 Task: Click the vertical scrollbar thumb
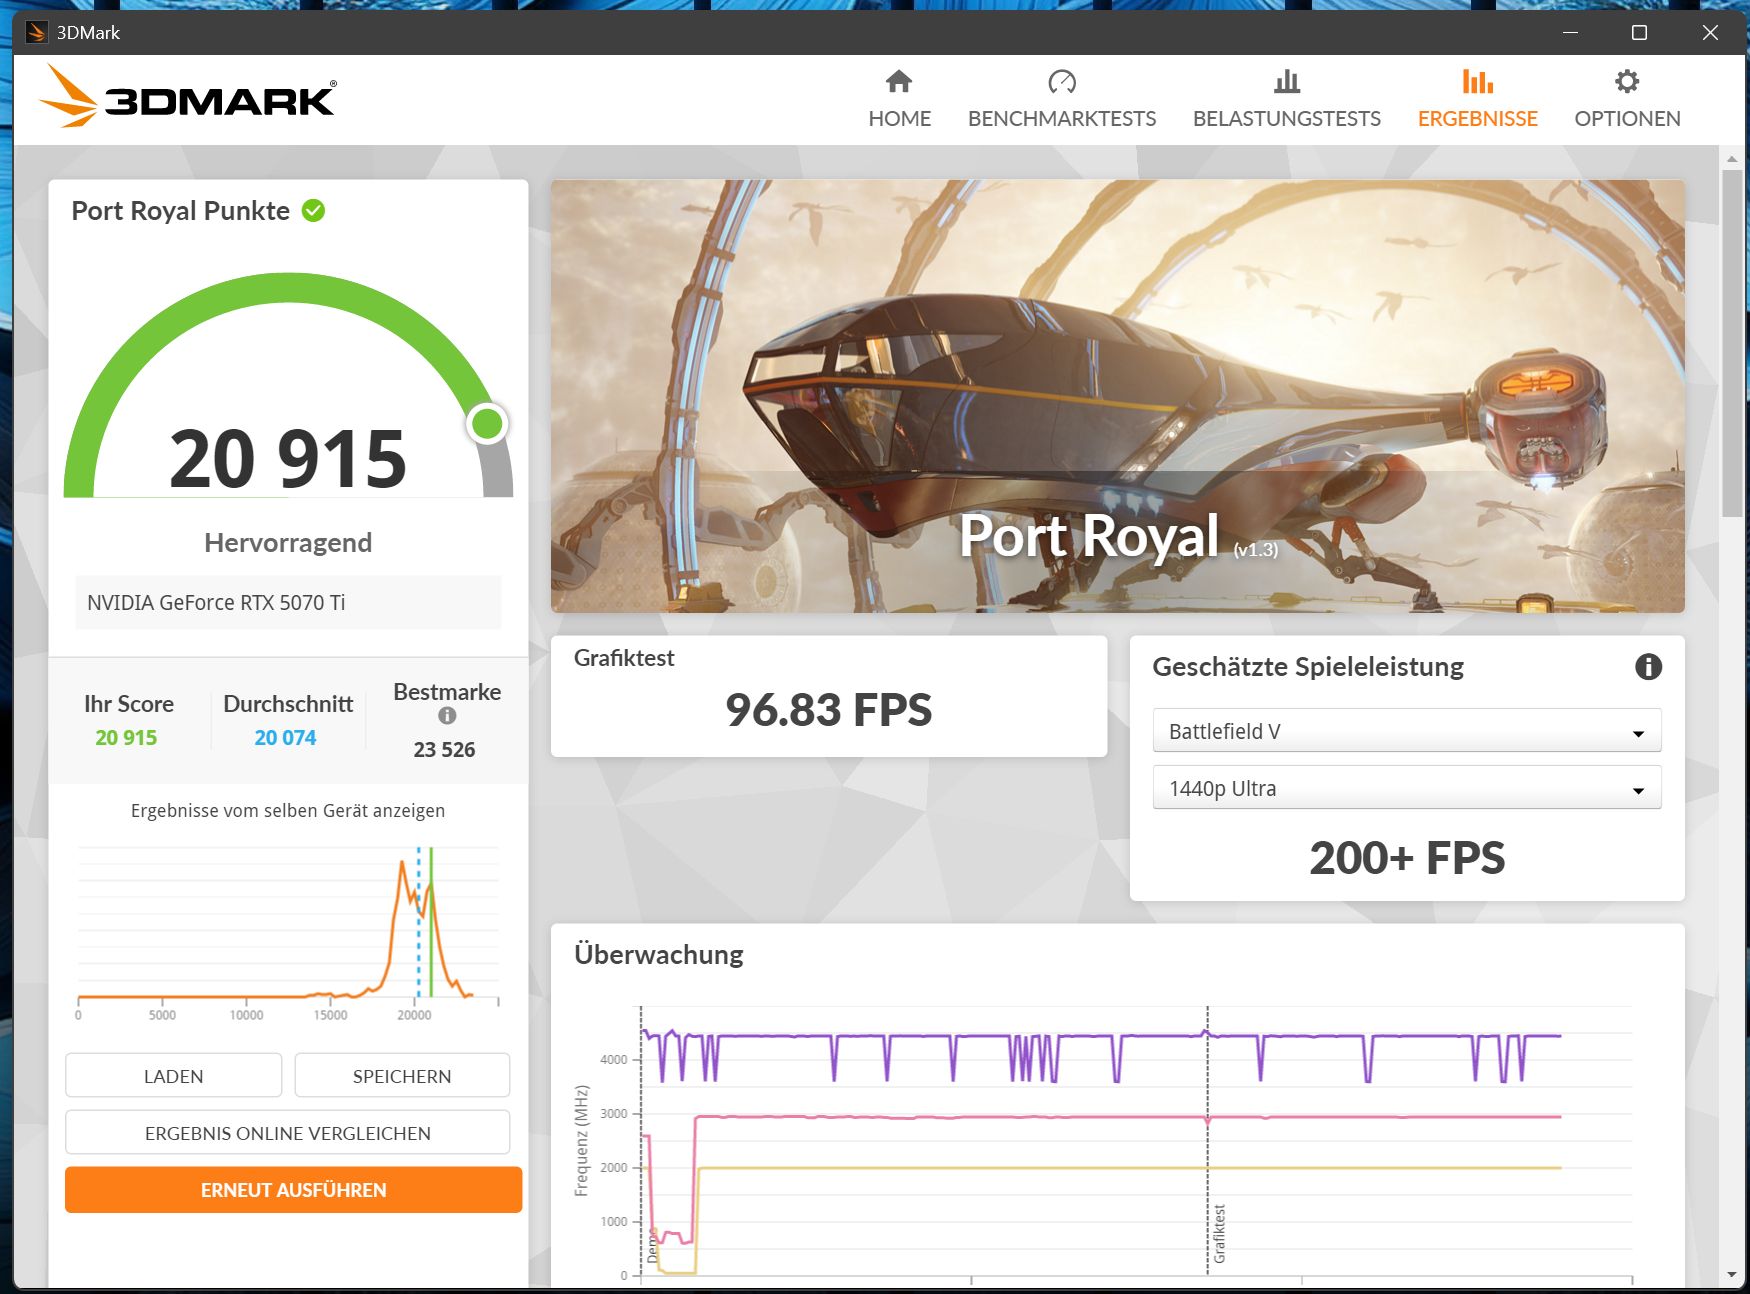click(x=1732, y=343)
